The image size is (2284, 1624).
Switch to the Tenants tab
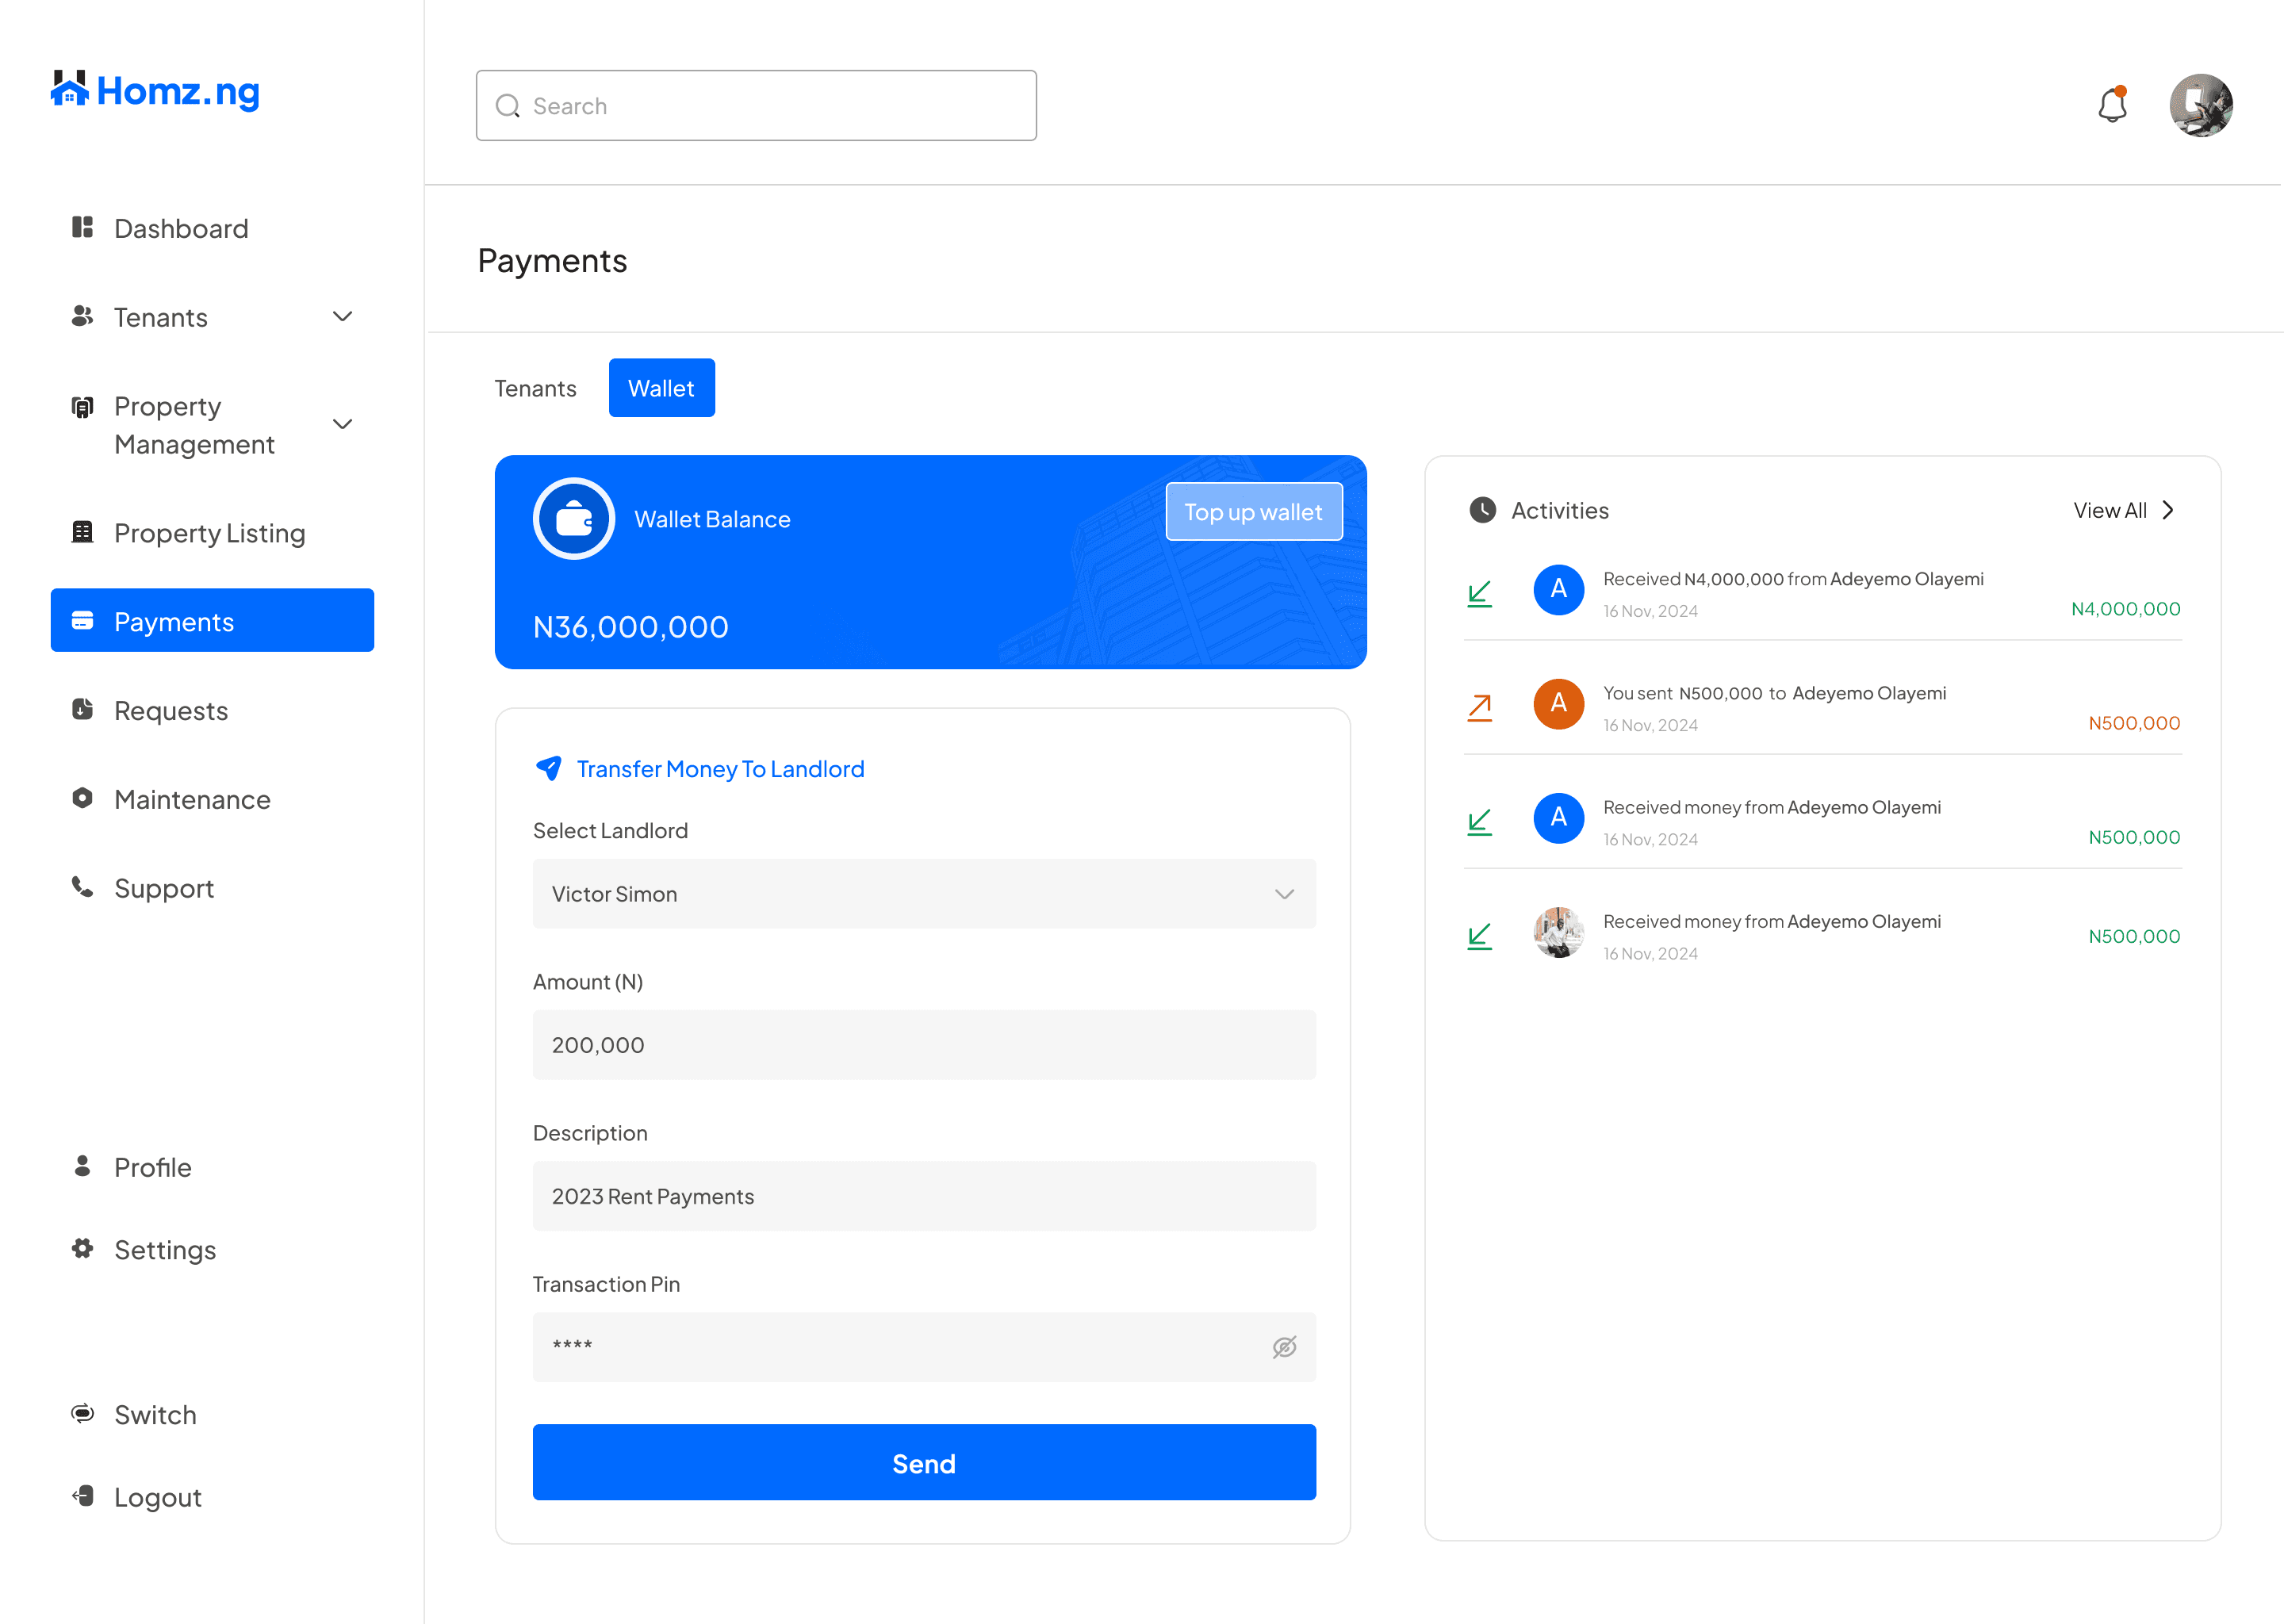(x=535, y=388)
